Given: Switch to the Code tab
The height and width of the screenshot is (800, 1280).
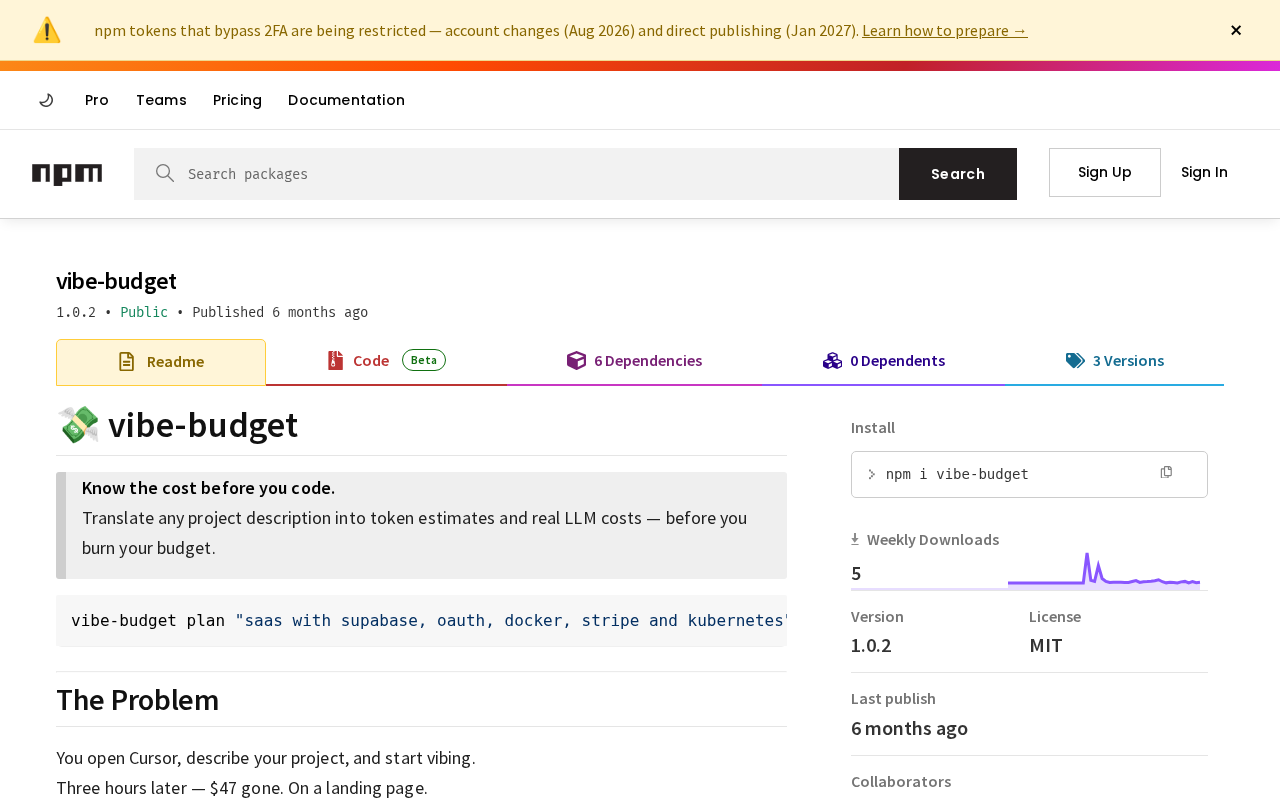Looking at the screenshot, I should click(386, 361).
